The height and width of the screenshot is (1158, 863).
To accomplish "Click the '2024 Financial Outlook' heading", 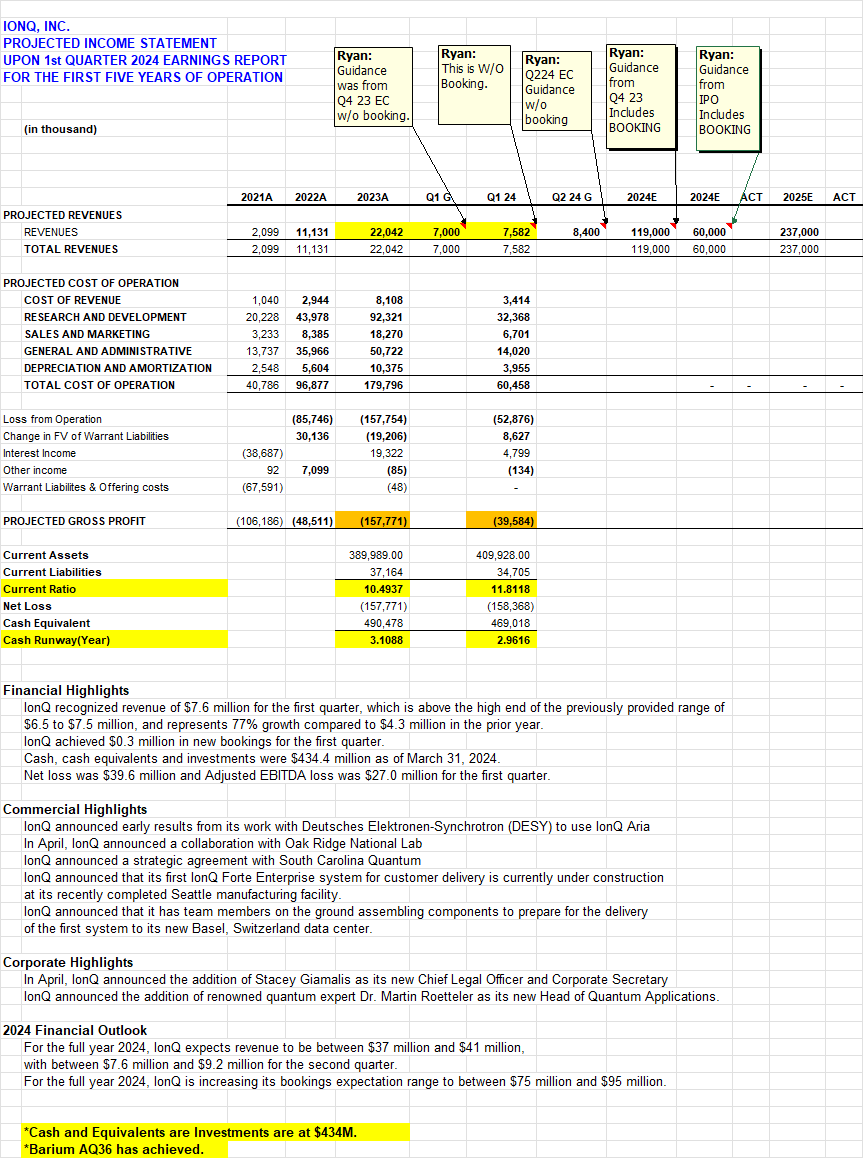I will [75, 1030].
